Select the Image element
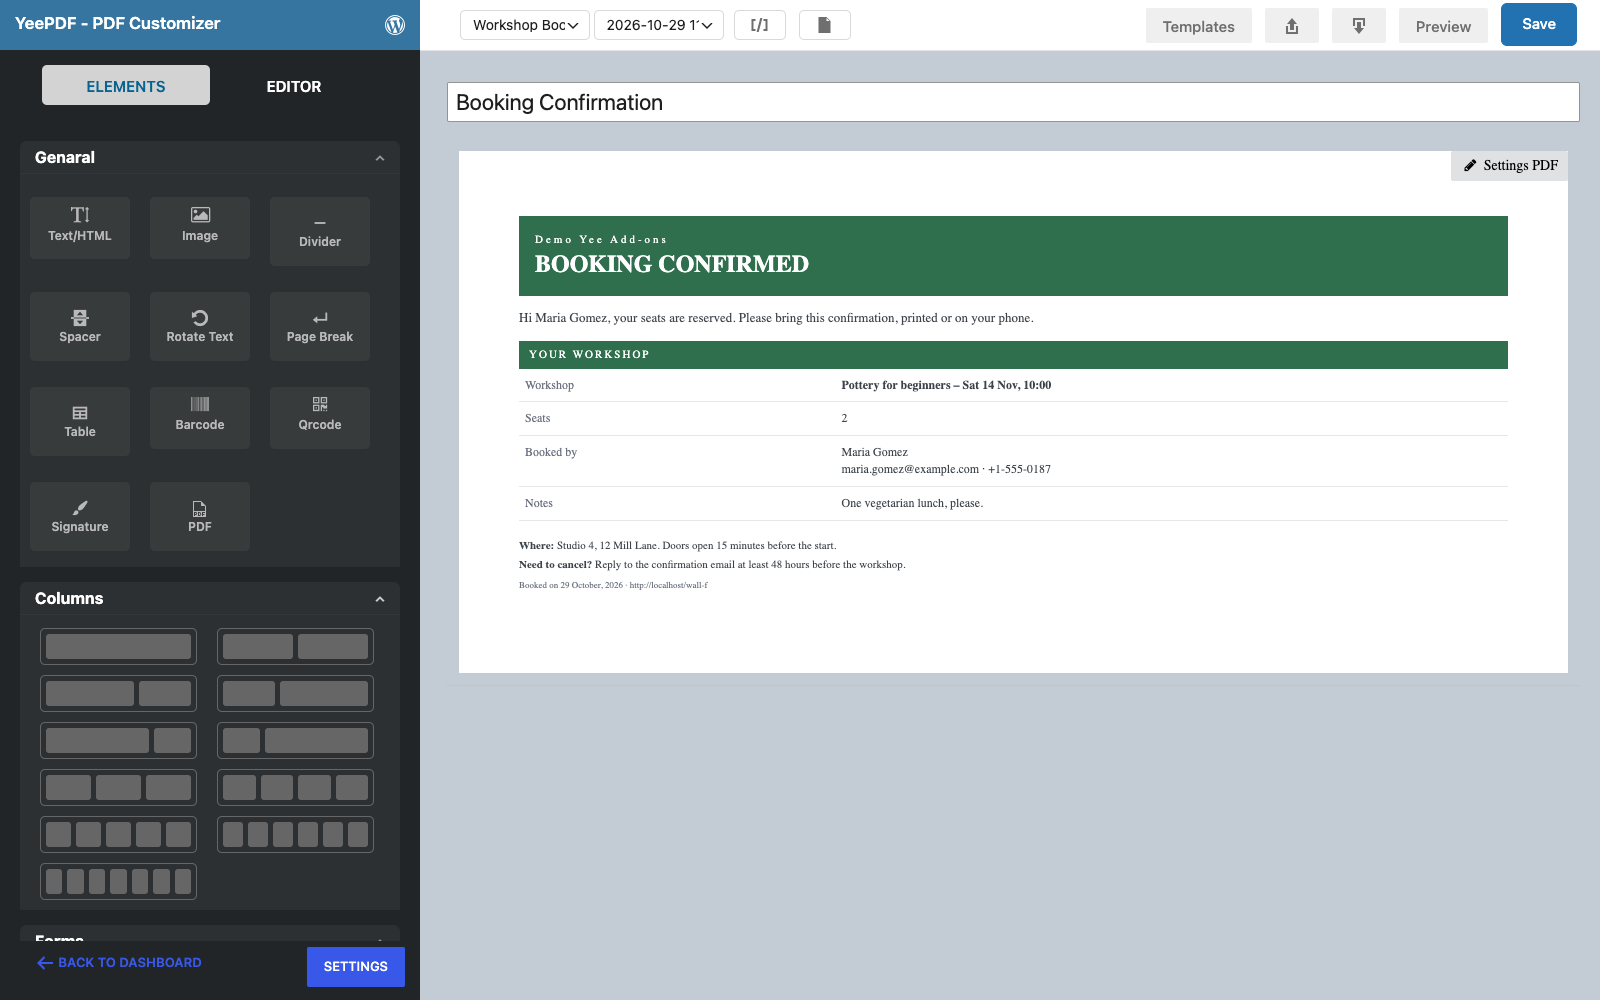This screenshot has width=1600, height=1000. coord(200,227)
